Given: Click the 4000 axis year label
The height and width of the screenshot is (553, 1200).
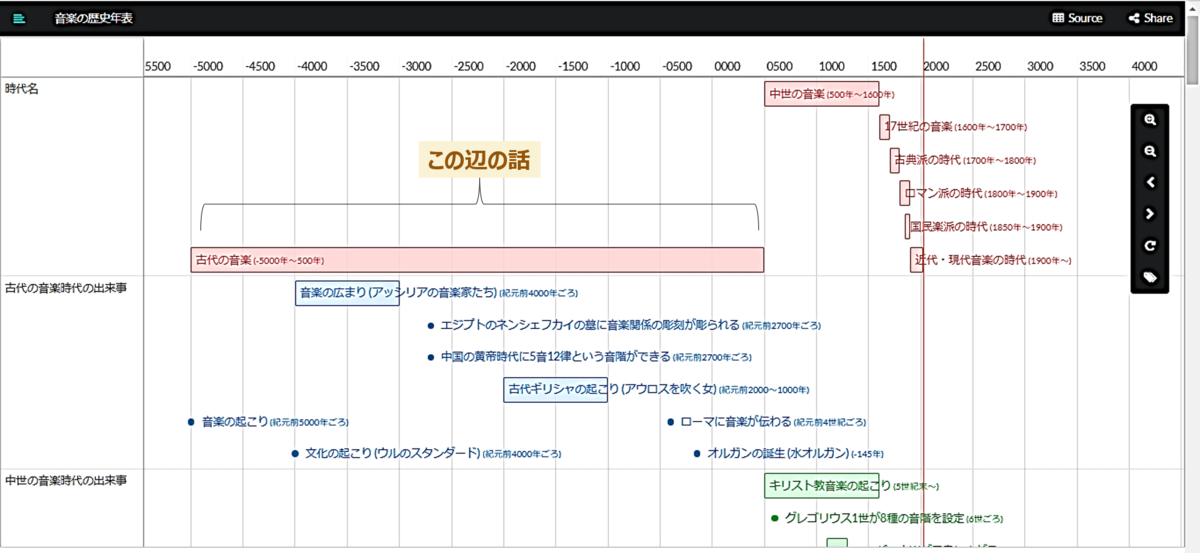Looking at the screenshot, I should point(1144,66).
